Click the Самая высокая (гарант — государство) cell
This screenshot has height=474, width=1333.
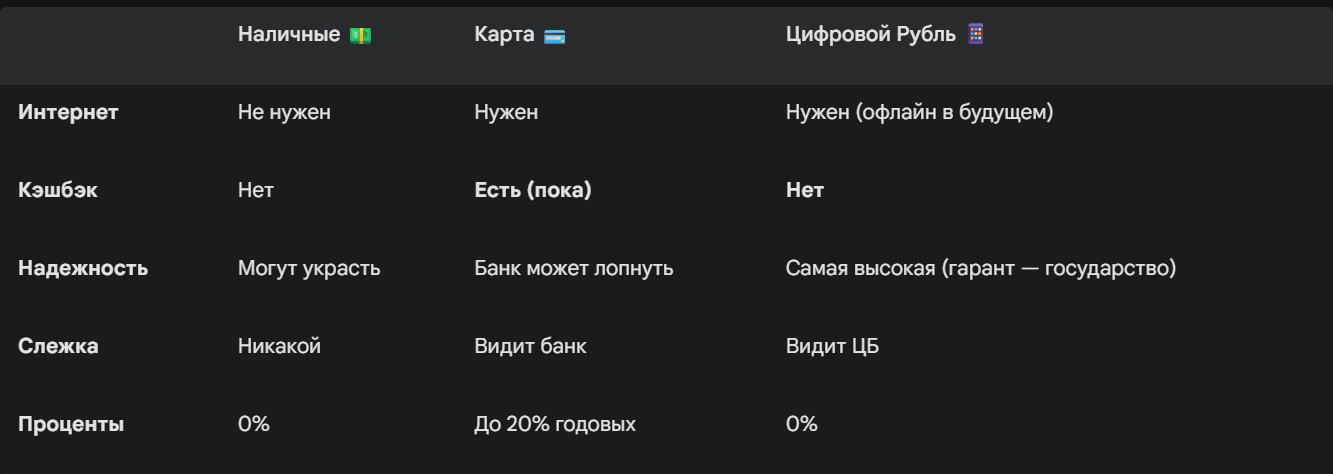click(x=980, y=268)
